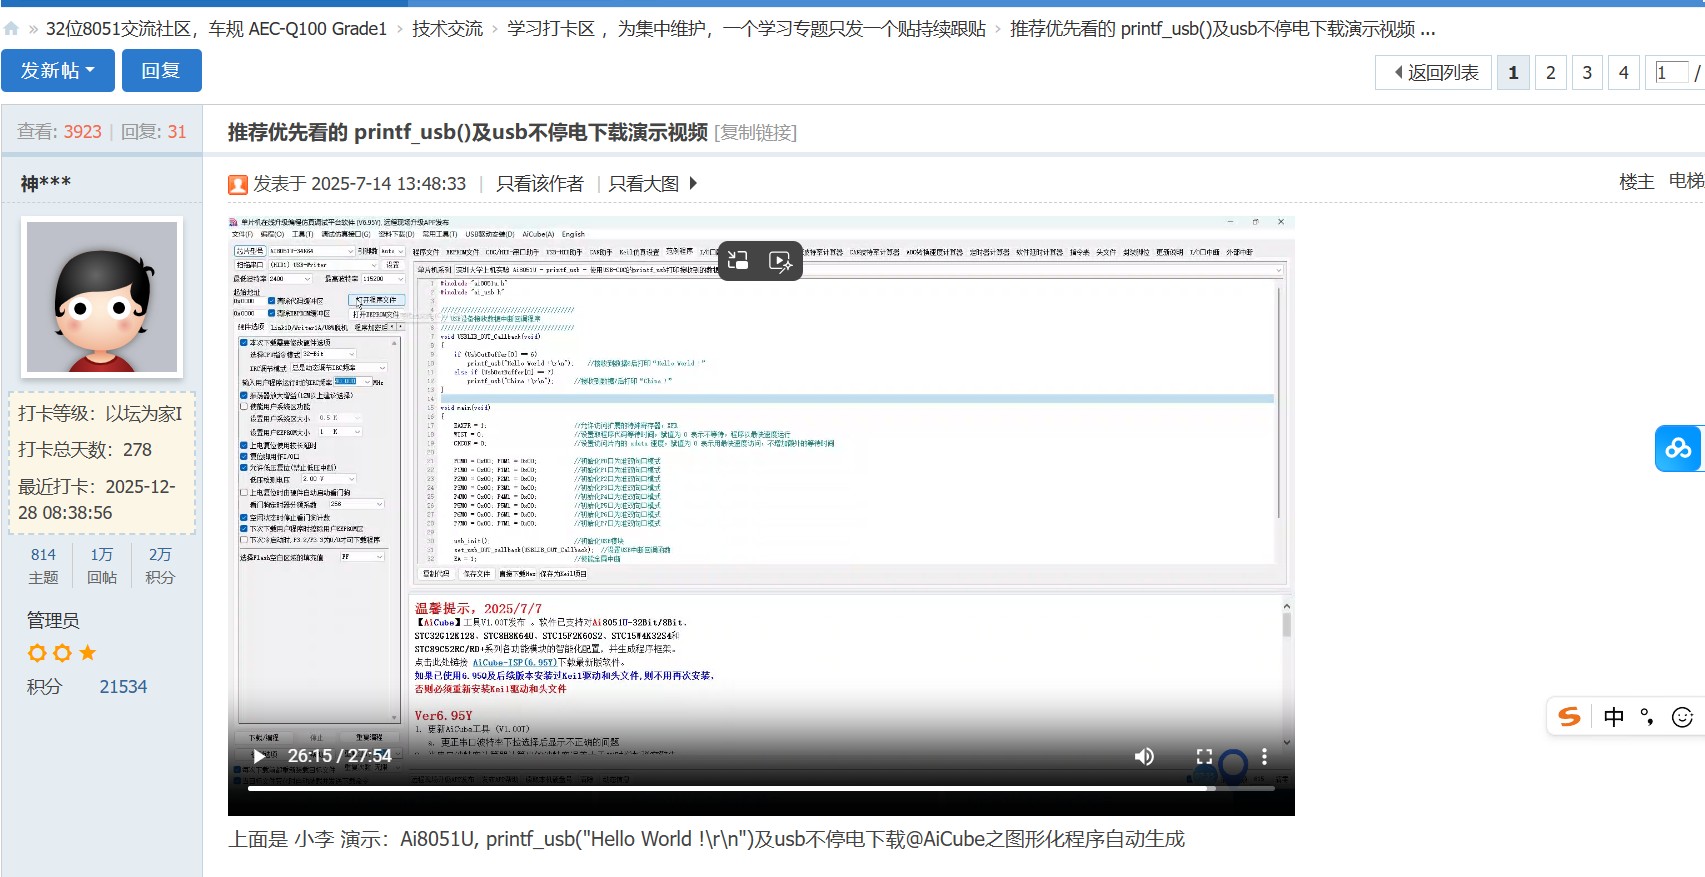1705x877 pixels.
Task: Click the 管理员 user group label
Action: (53, 620)
